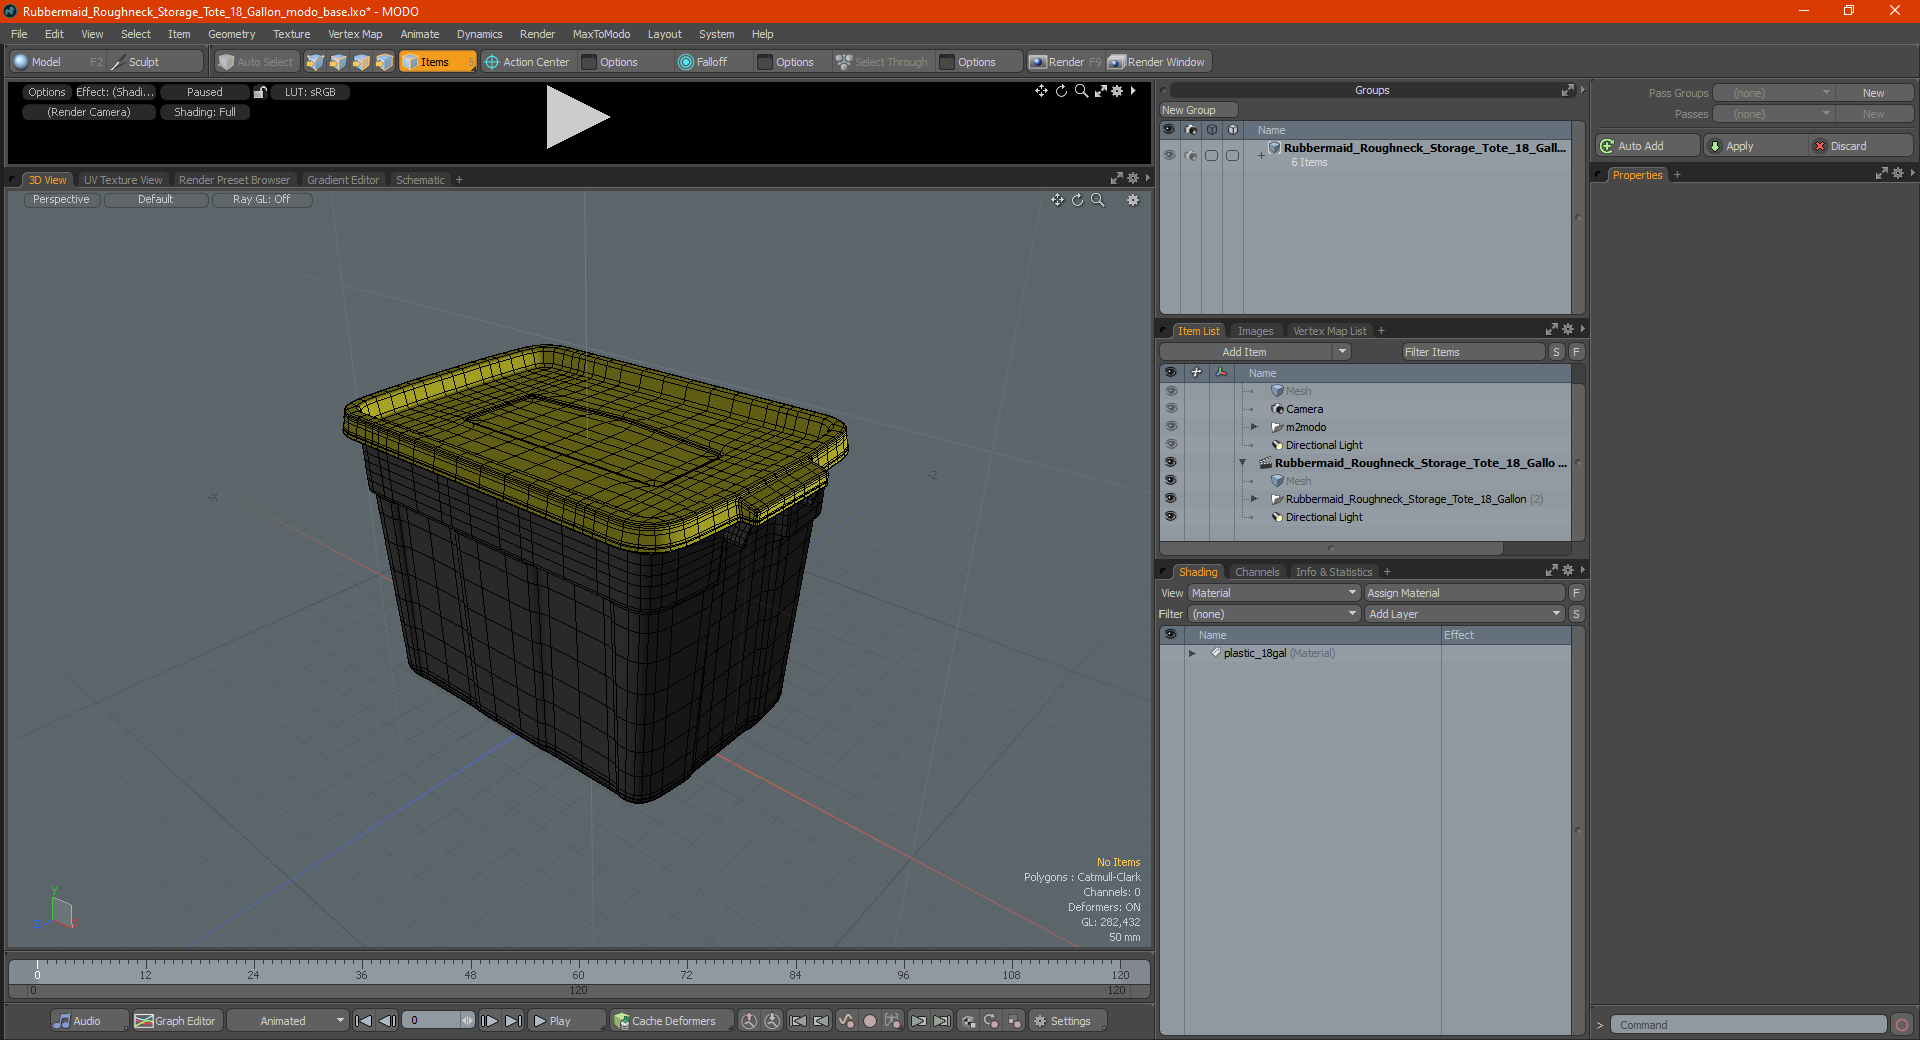Expand the plastic_18gal material
1920x1040 pixels.
[1192, 653]
